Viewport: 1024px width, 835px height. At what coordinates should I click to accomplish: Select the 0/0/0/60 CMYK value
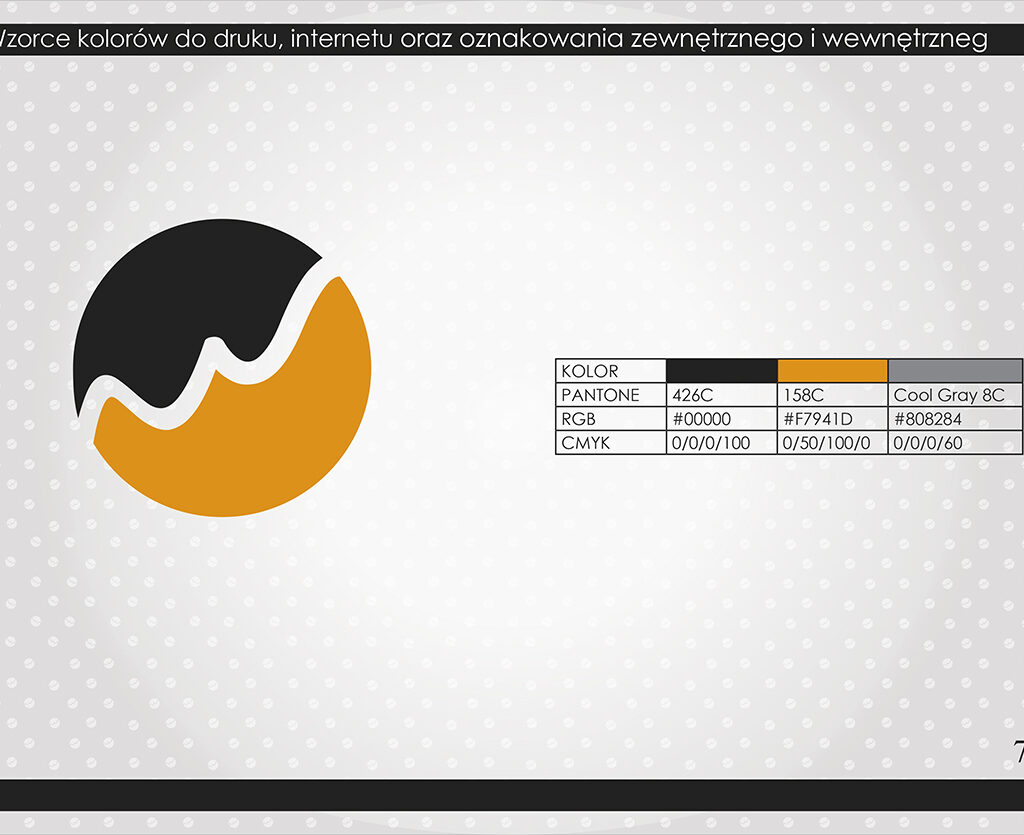tap(954, 443)
